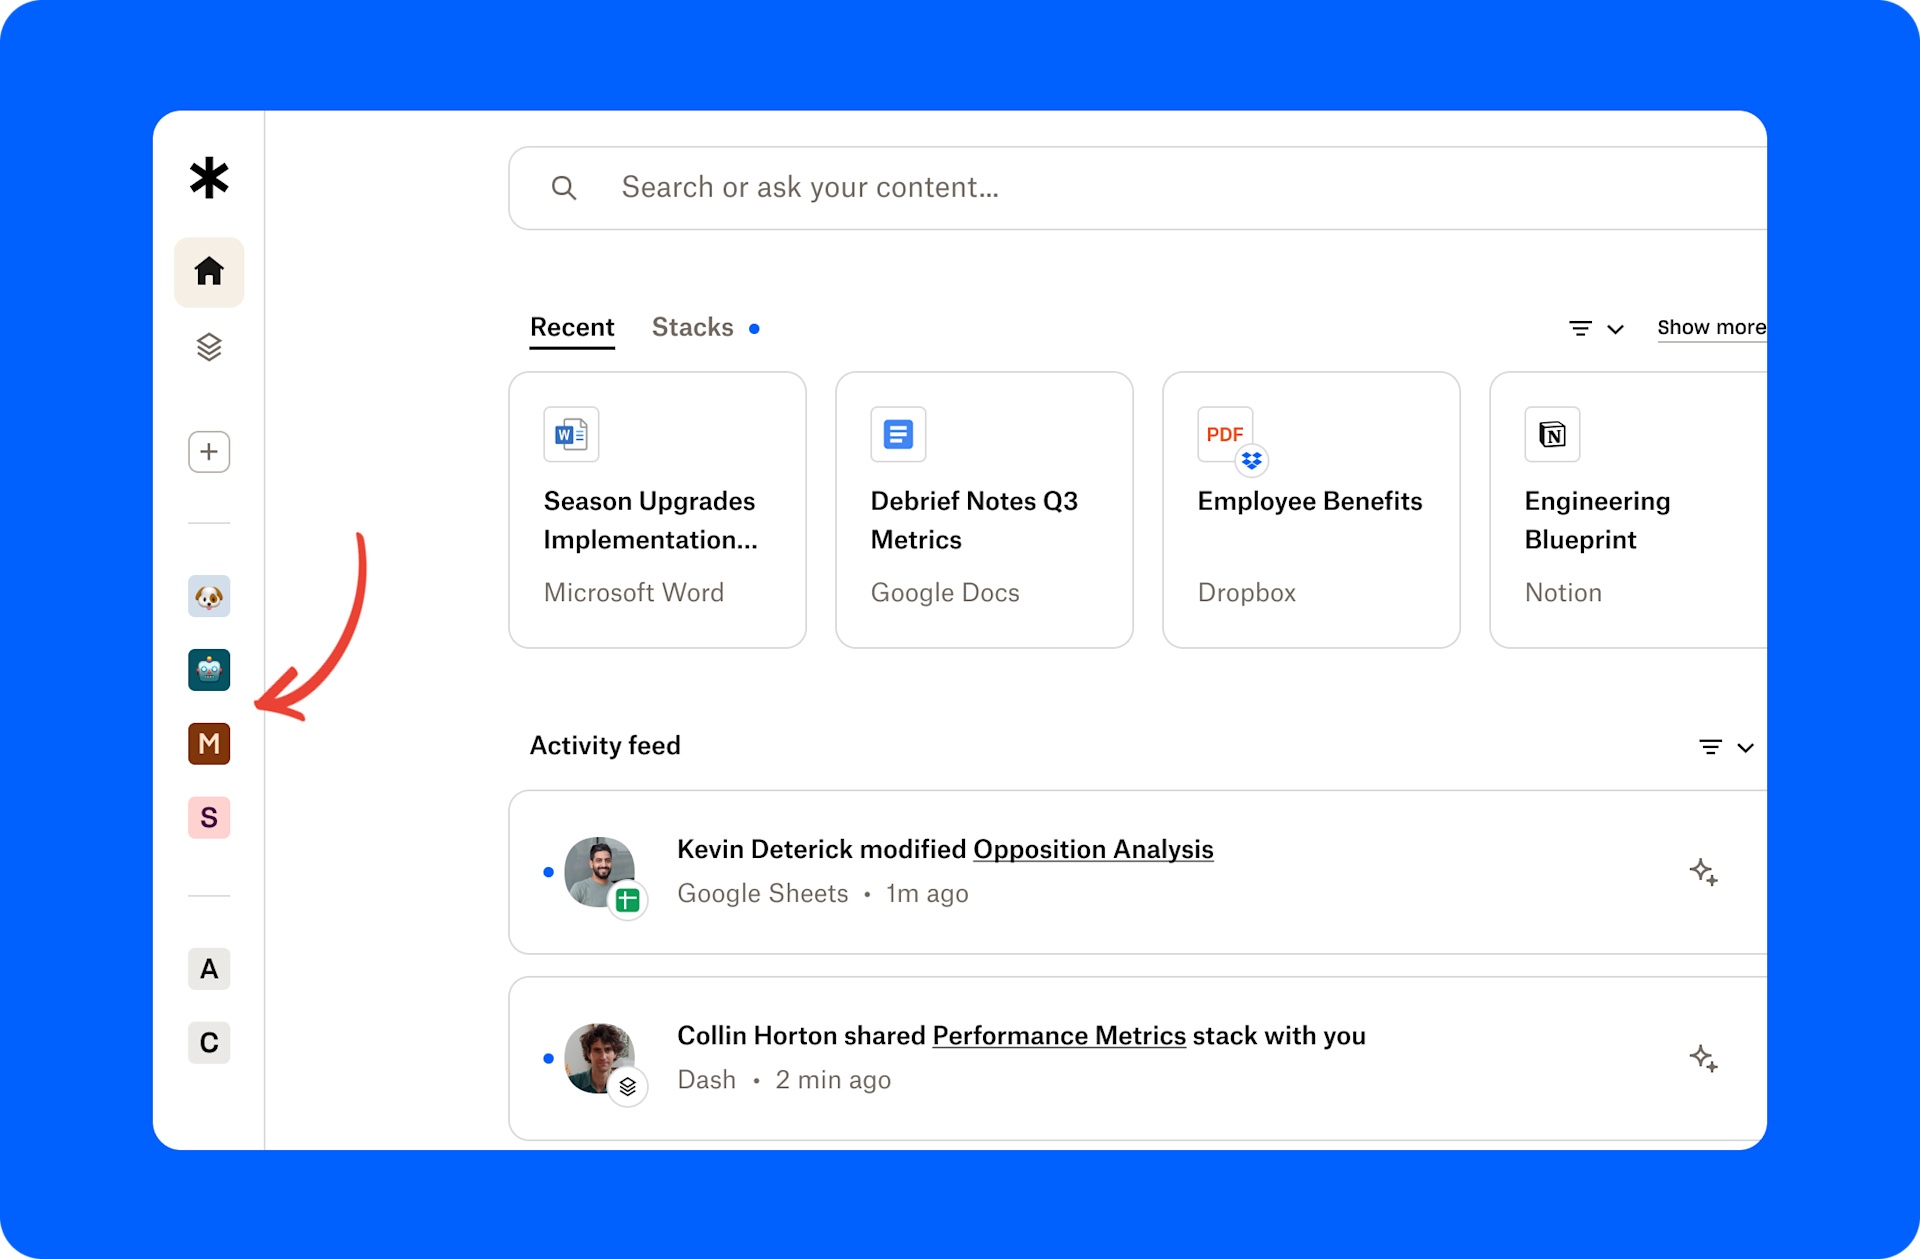
Task: Open the dog emoji stack
Action: [x=208, y=596]
